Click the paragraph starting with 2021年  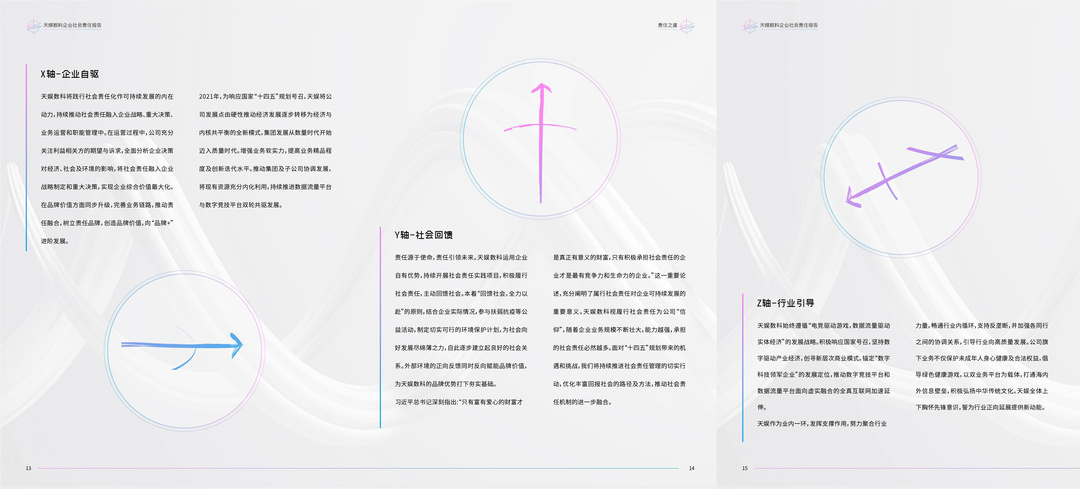click(271, 150)
